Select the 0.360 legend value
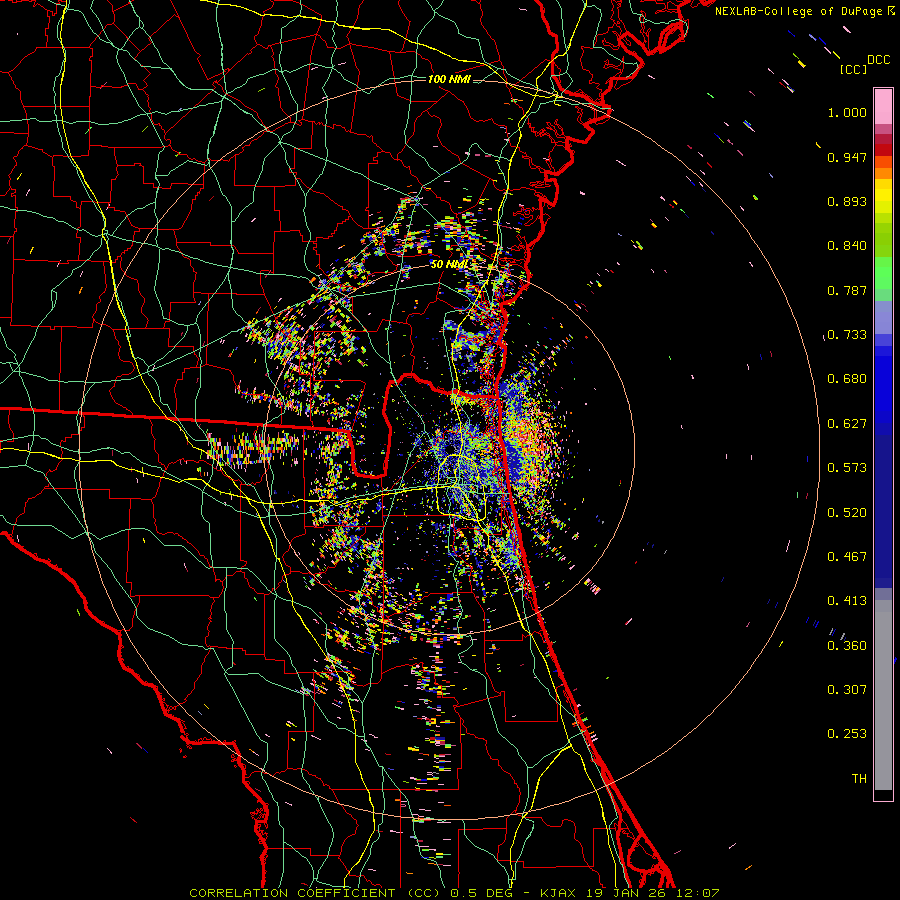The width and height of the screenshot is (900, 900). (x=847, y=646)
